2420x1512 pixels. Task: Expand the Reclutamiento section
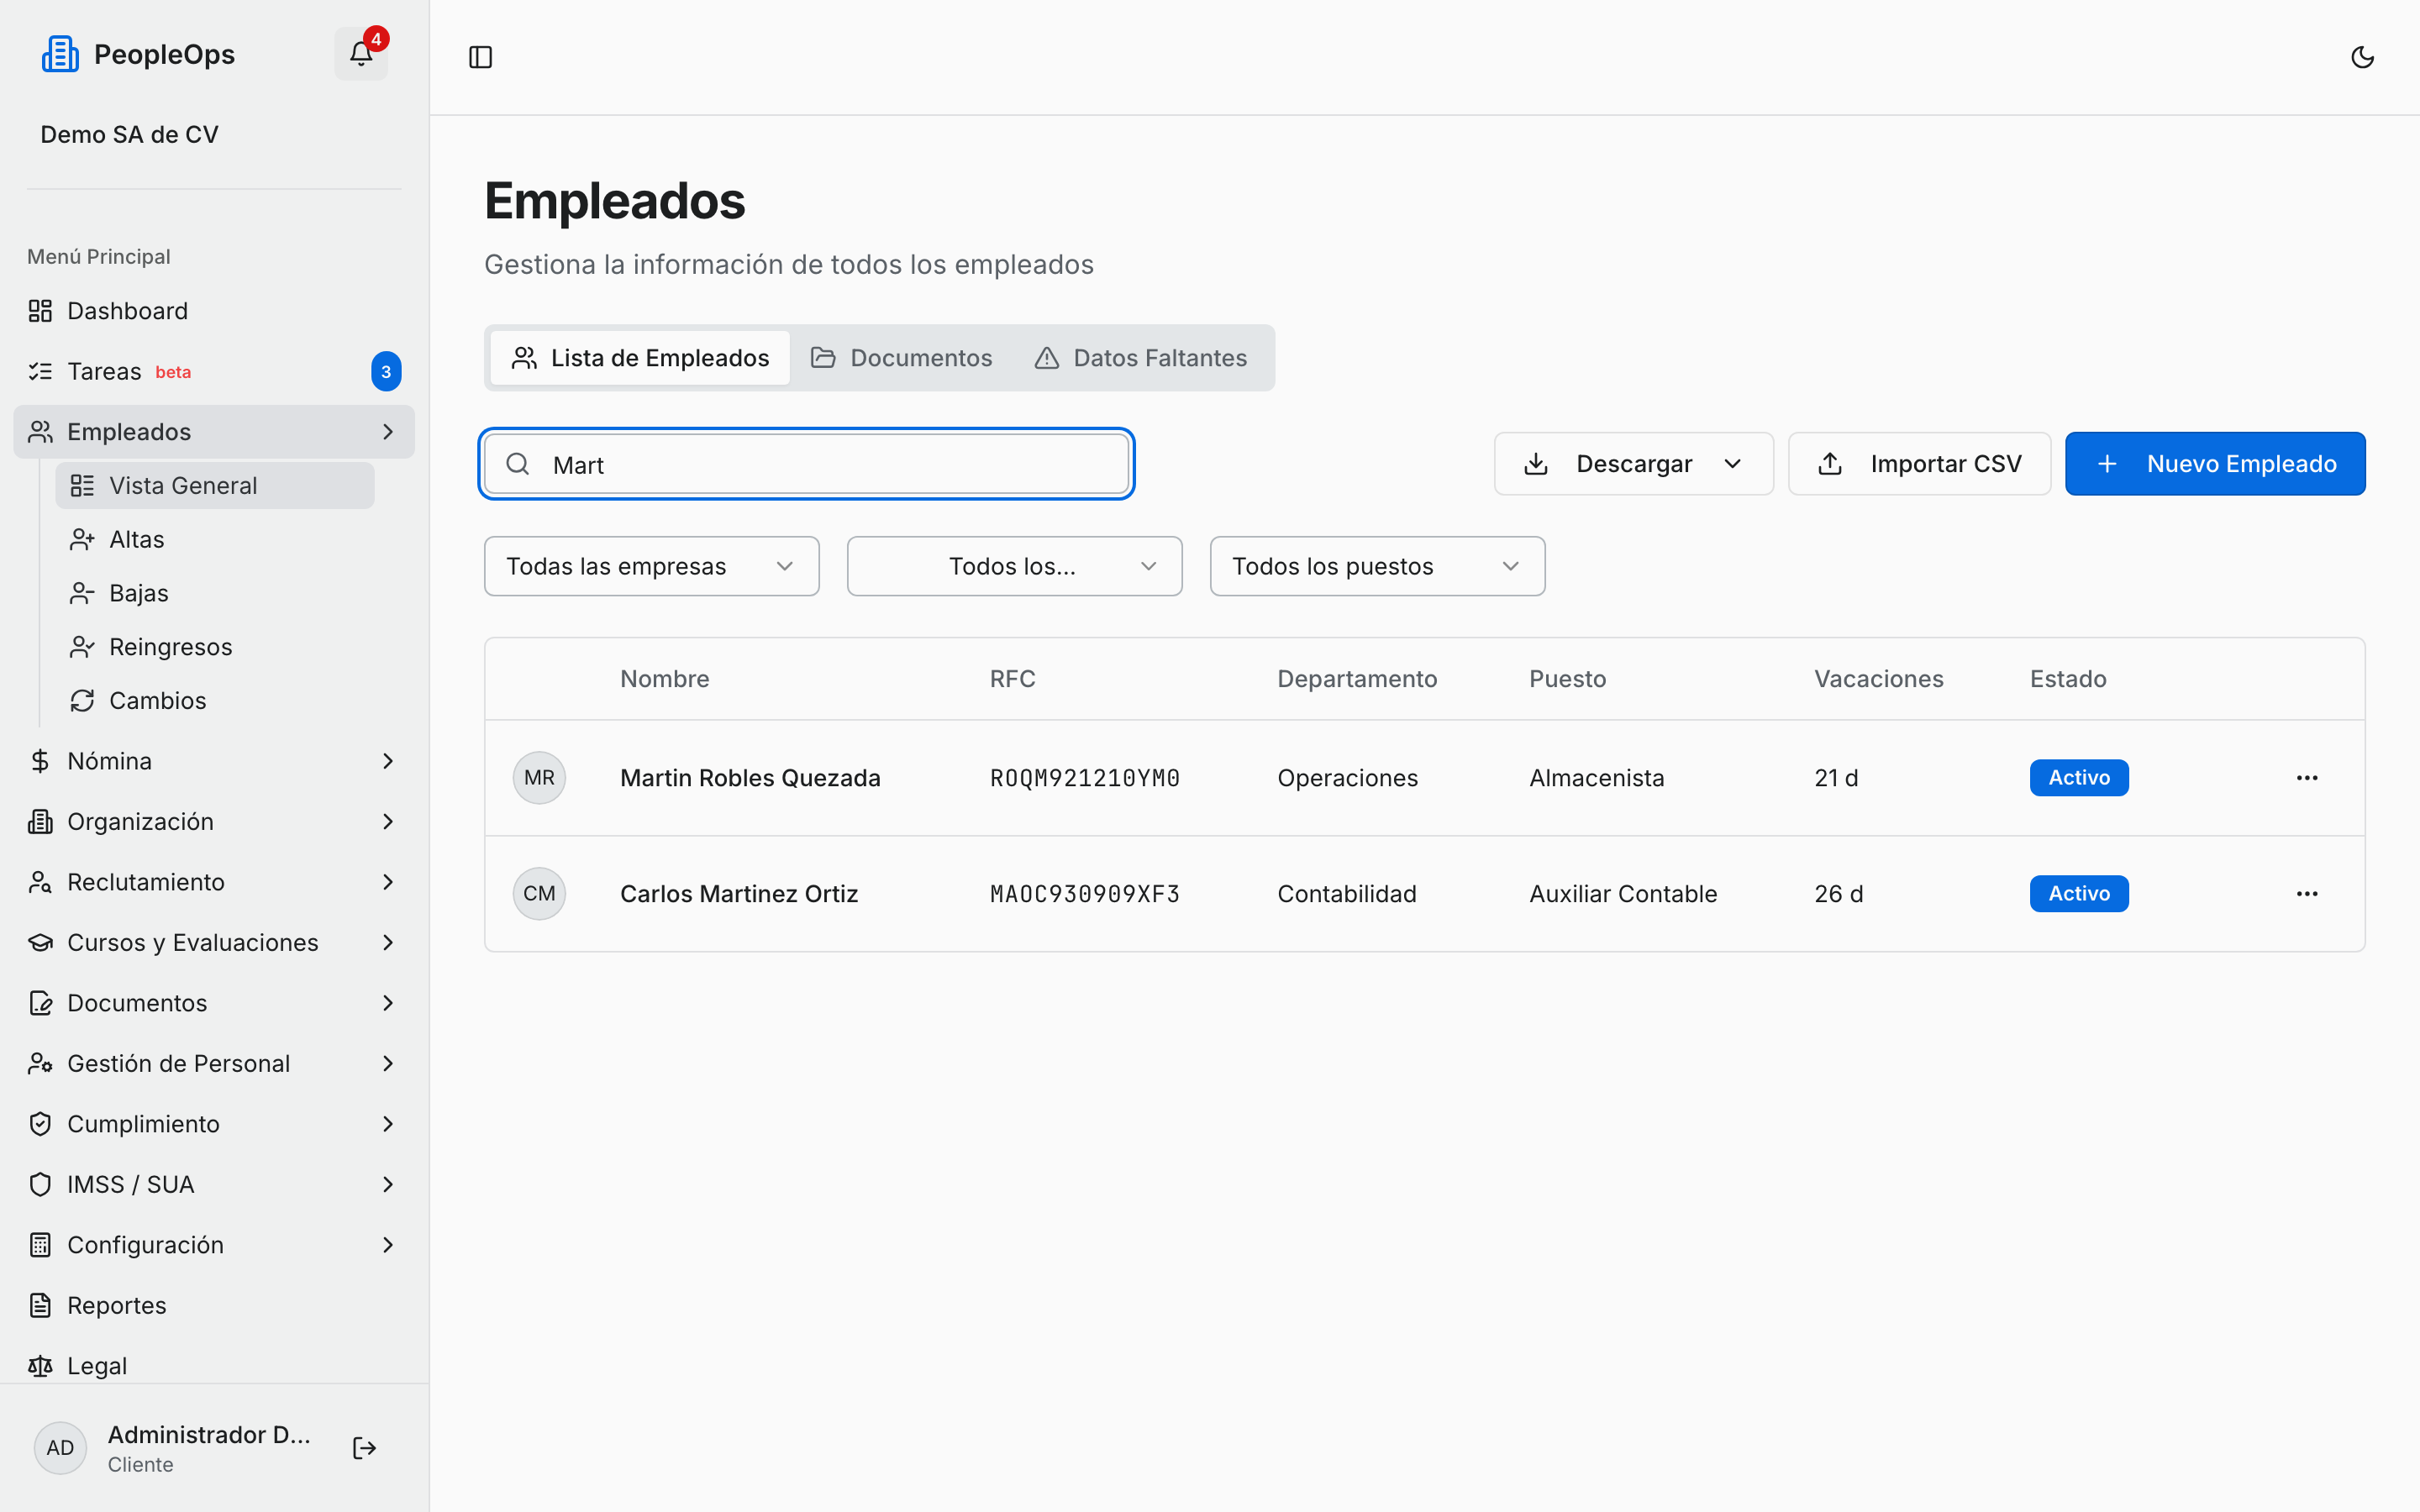tap(214, 882)
